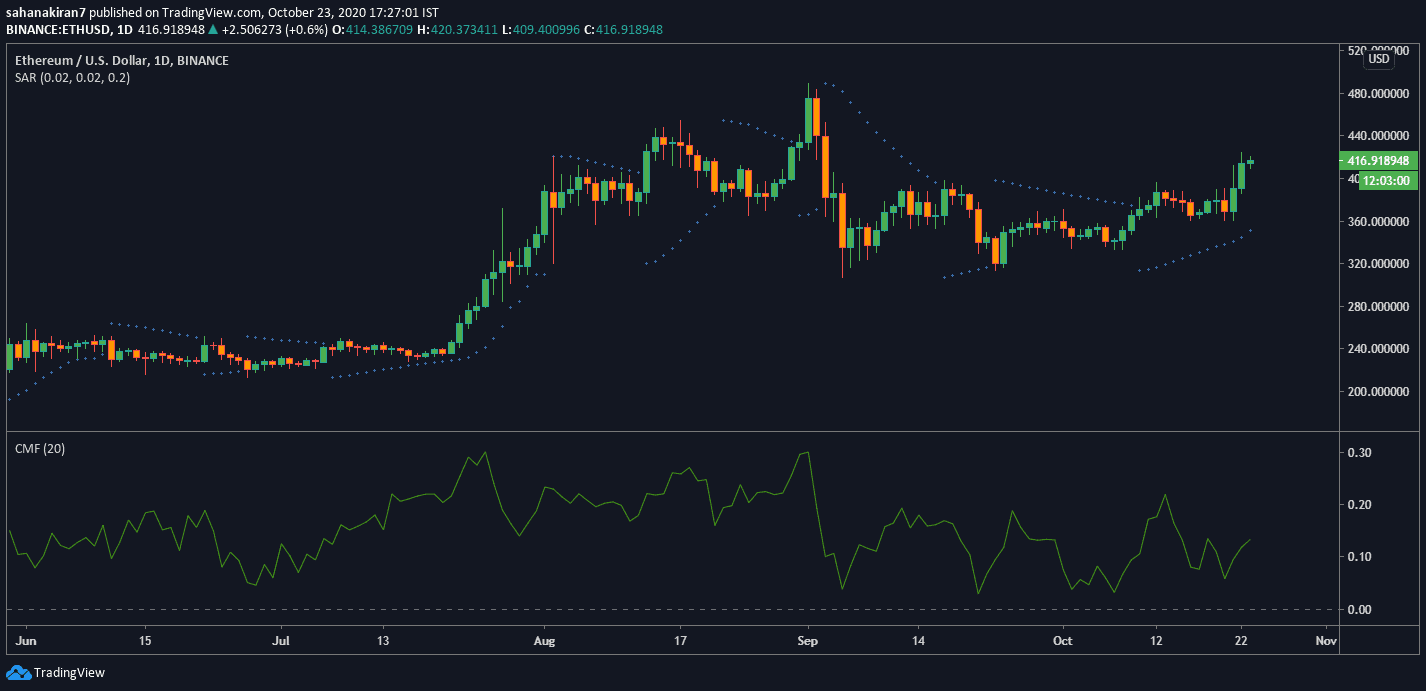Click the Sep marker on time axis
The image size is (1426, 691).
click(x=809, y=640)
